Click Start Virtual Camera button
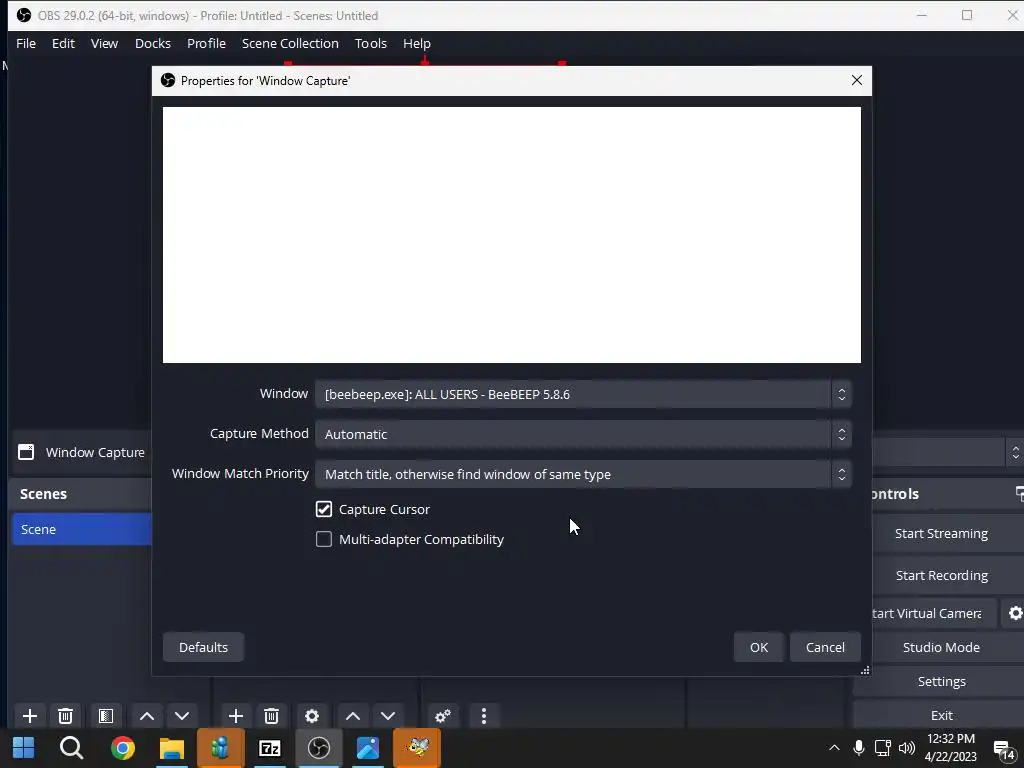This screenshot has height=768, width=1024. pos(934,613)
